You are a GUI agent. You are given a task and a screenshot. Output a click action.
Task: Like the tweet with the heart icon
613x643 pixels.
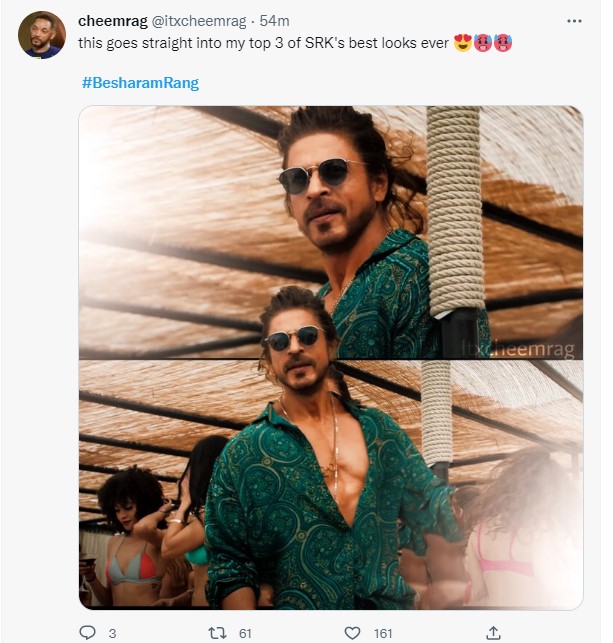(352, 632)
